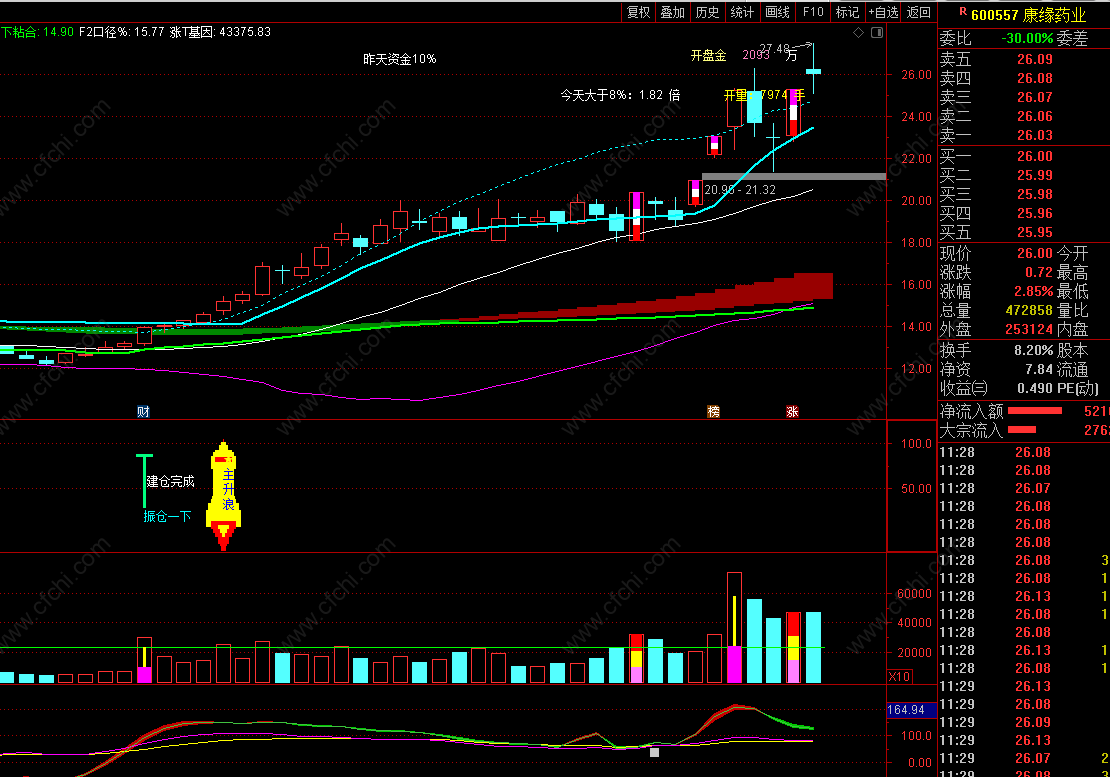Click the 今开 label

[x=1072, y=253]
